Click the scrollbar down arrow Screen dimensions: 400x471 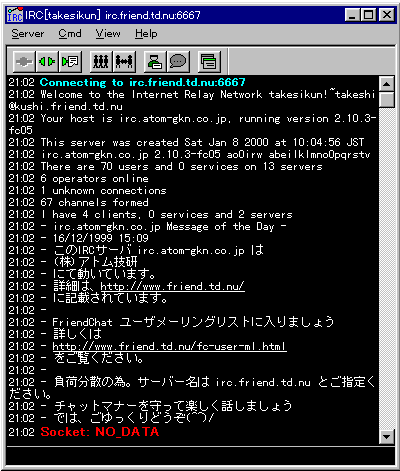[387, 436]
